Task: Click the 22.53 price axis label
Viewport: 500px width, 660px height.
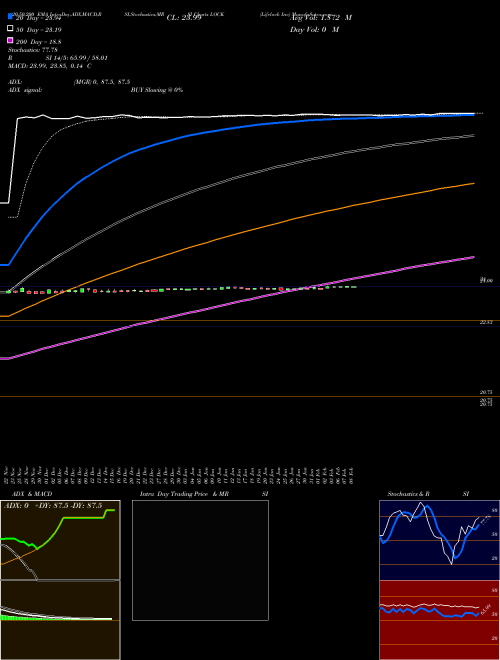Action: pyautogui.click(x=486, y=322)
